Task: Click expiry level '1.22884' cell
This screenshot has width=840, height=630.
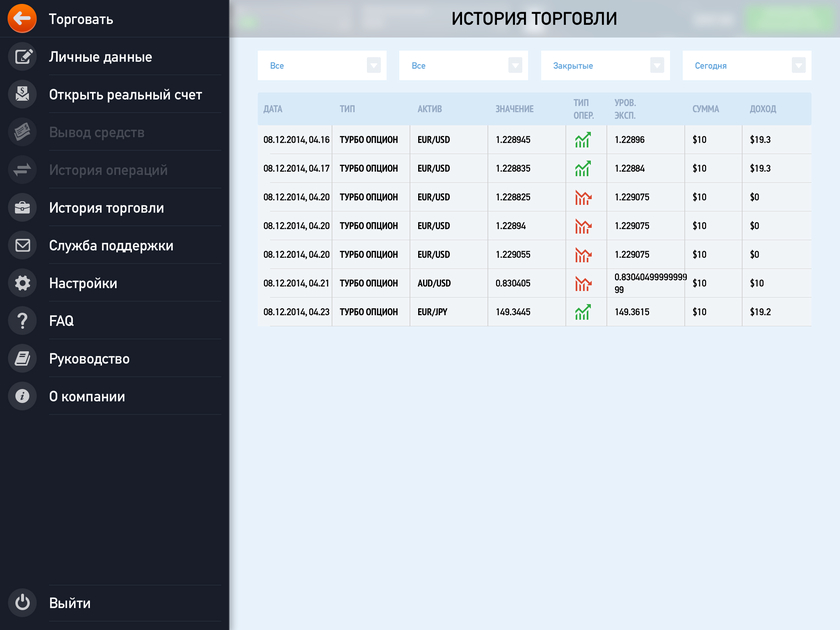Action: (x=629, y=169)
